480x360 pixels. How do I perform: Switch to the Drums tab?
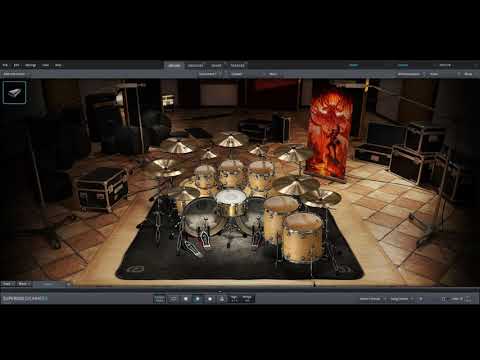coord(174,66)
